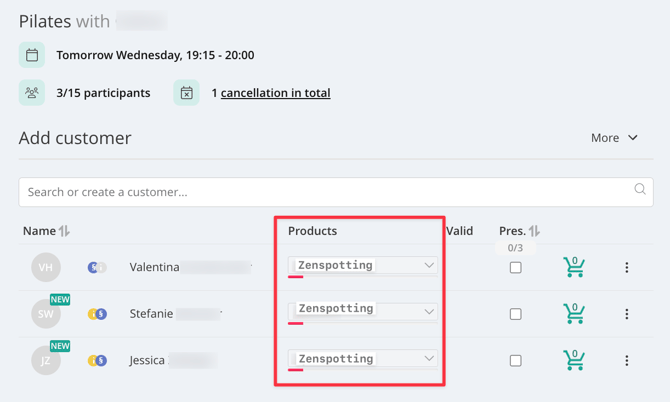Open cancellation in total link
This screenshot has width=670, height=402.
[276, 93]
